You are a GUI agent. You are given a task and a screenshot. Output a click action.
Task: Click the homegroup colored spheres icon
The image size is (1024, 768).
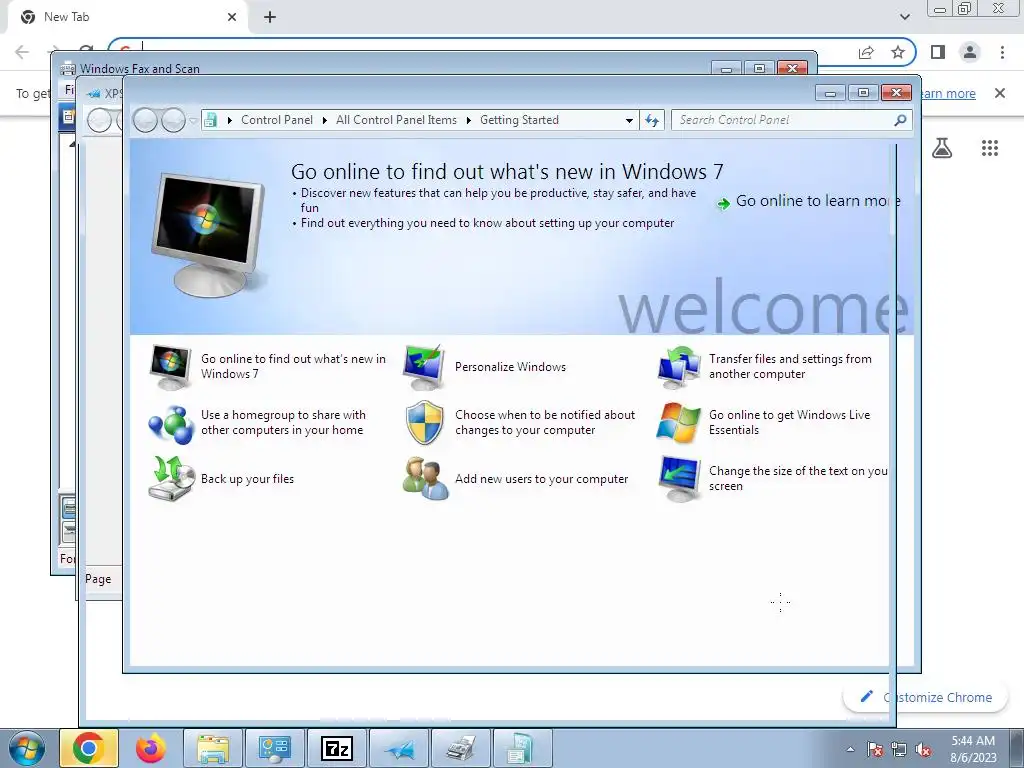(170, 423)
